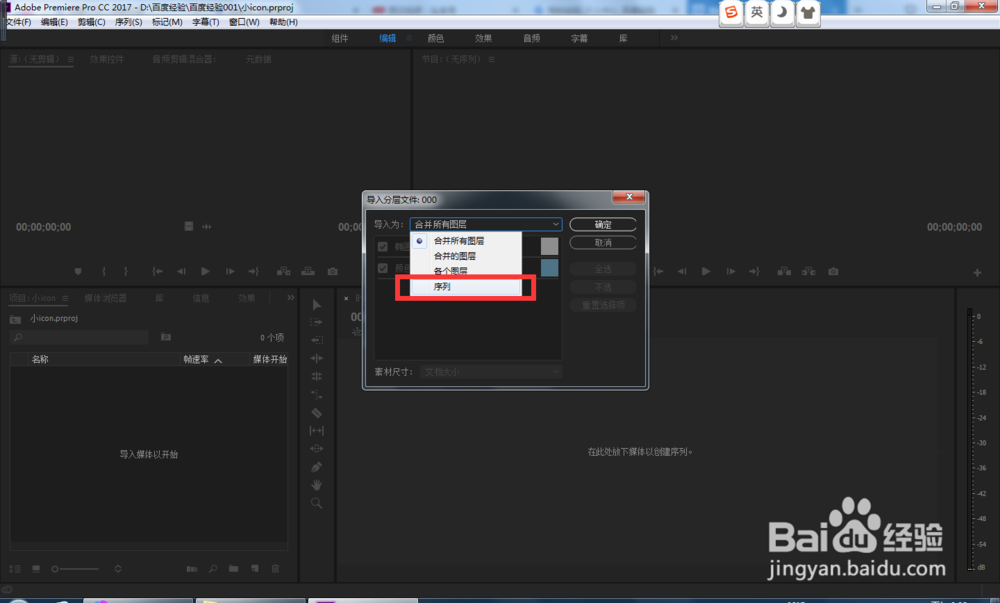Adjust the project thumbnail zoom slider

click(x=75, y=569)
